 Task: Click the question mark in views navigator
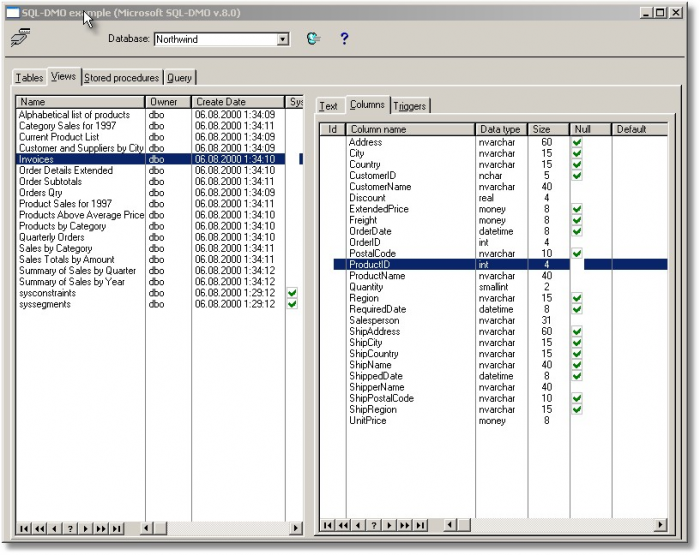[x=70, y=529]
